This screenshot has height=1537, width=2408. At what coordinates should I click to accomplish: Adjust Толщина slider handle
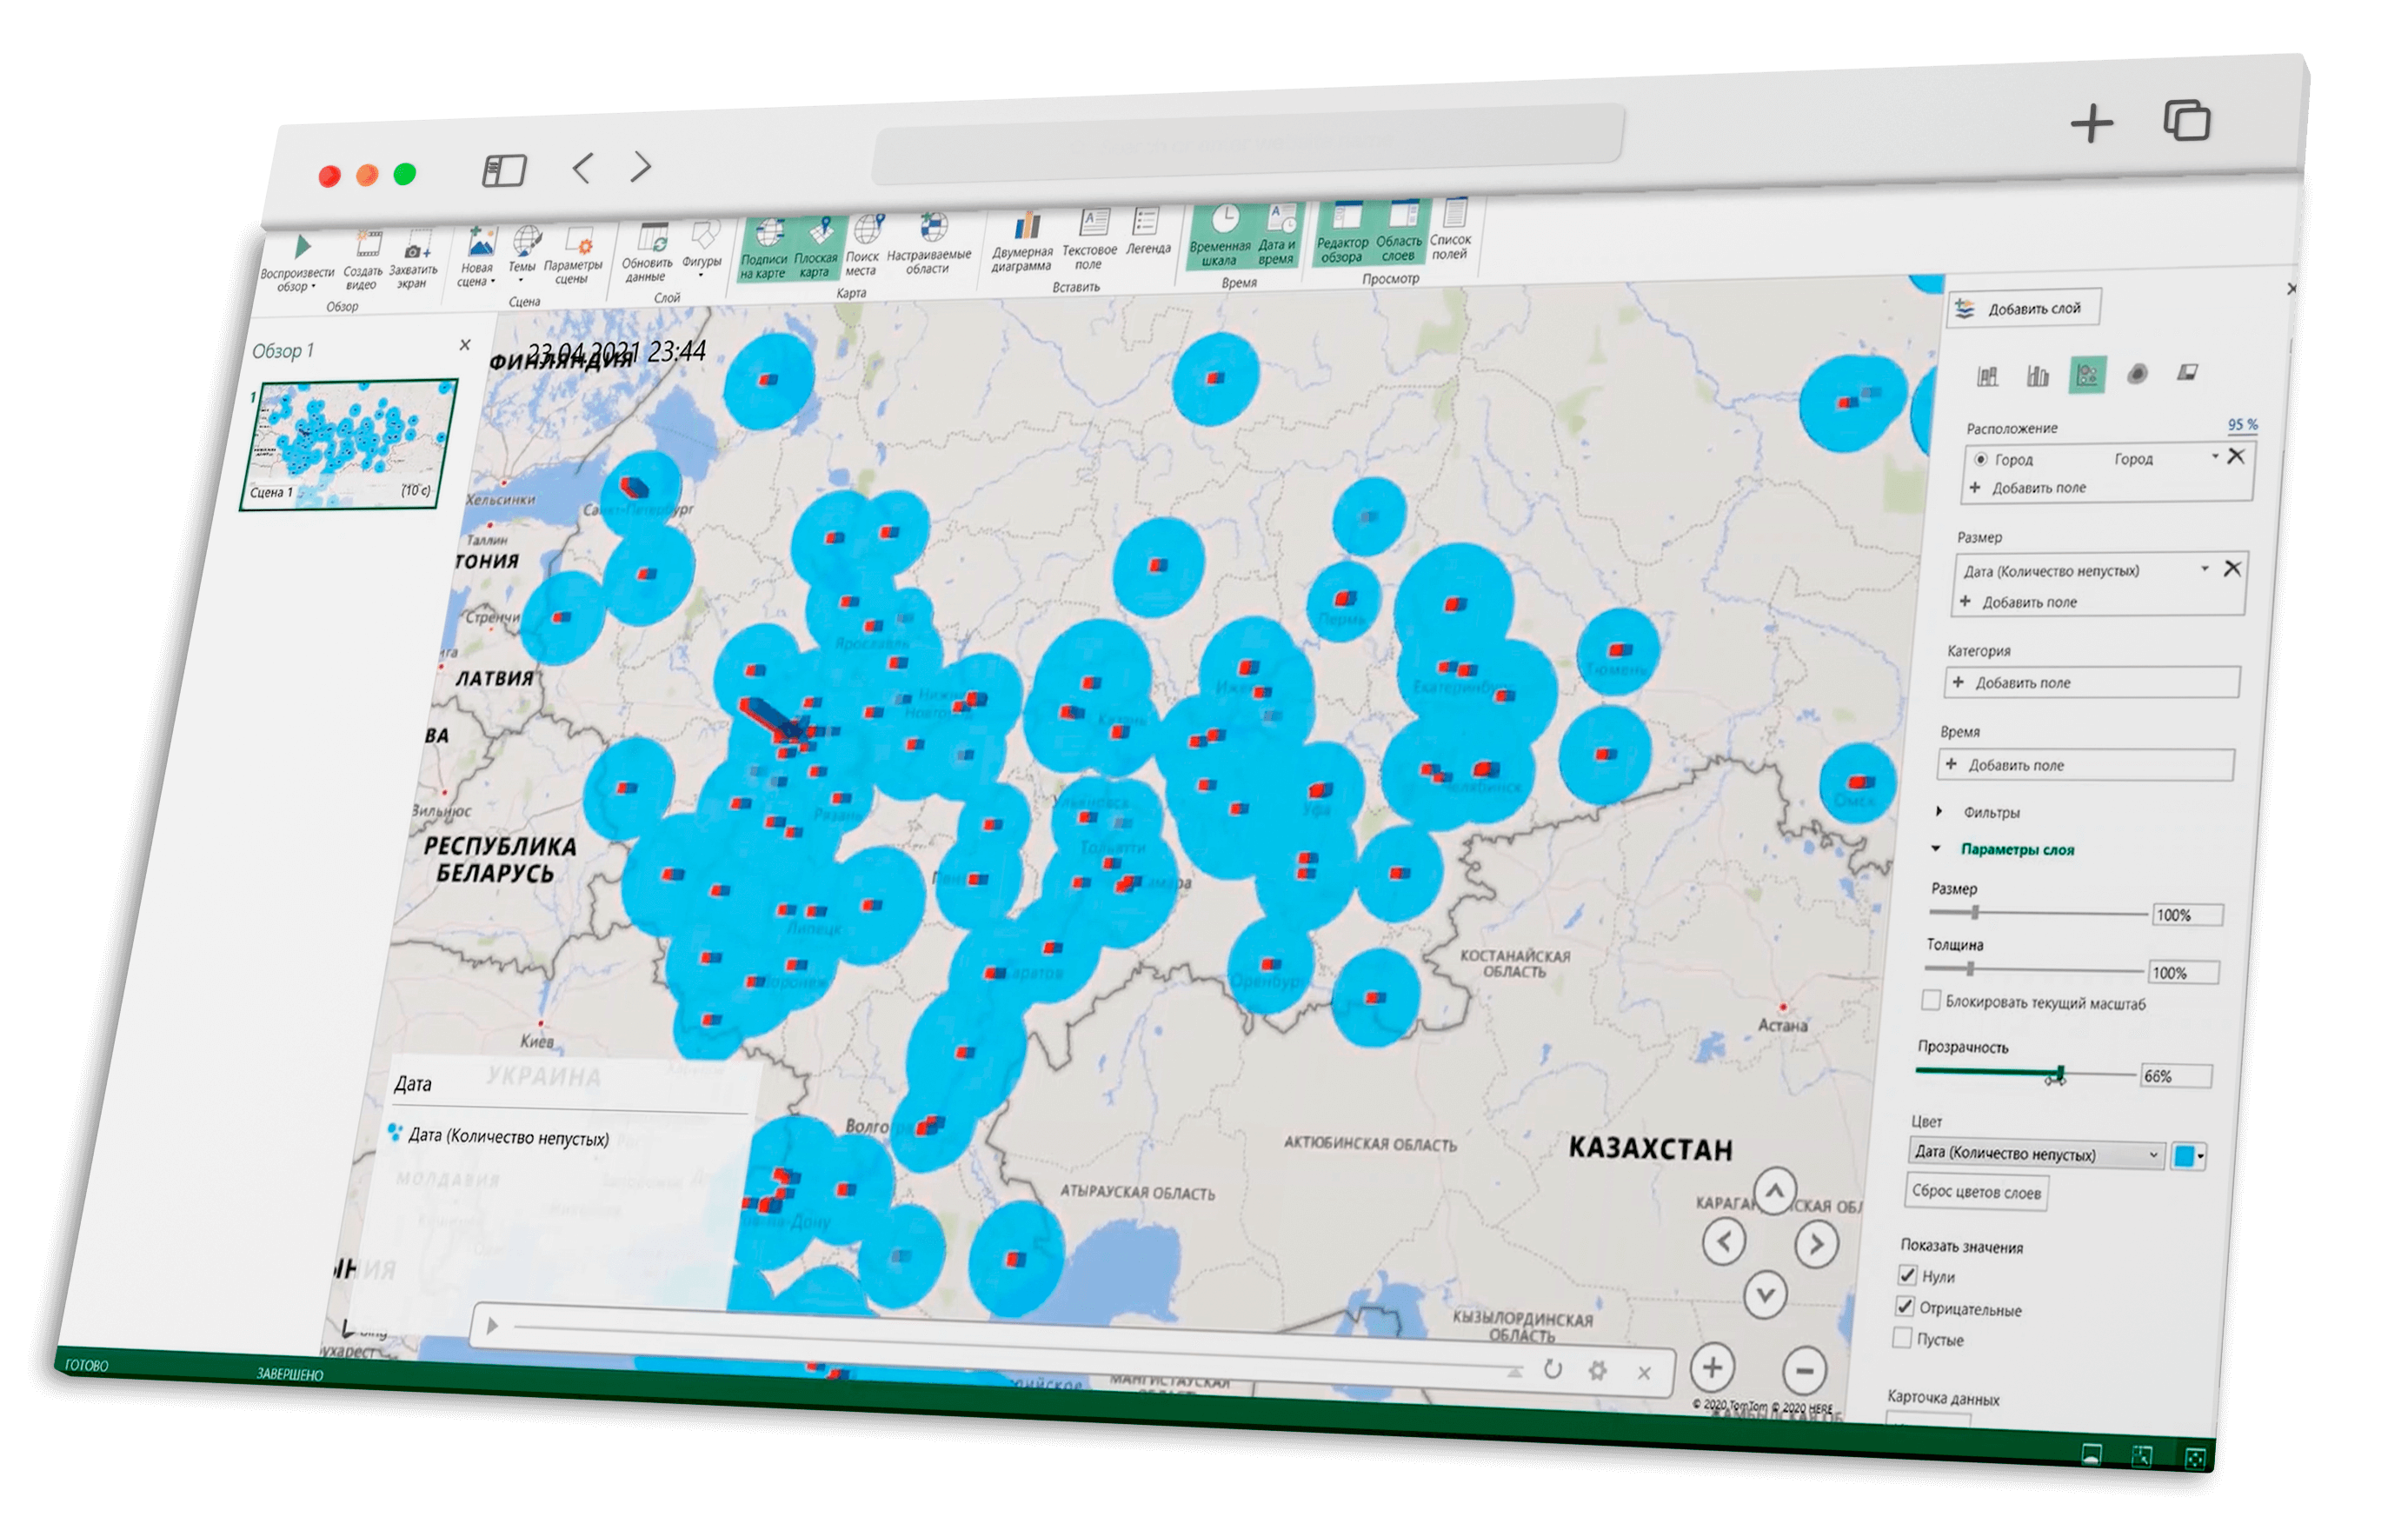tap(1970, 969)
